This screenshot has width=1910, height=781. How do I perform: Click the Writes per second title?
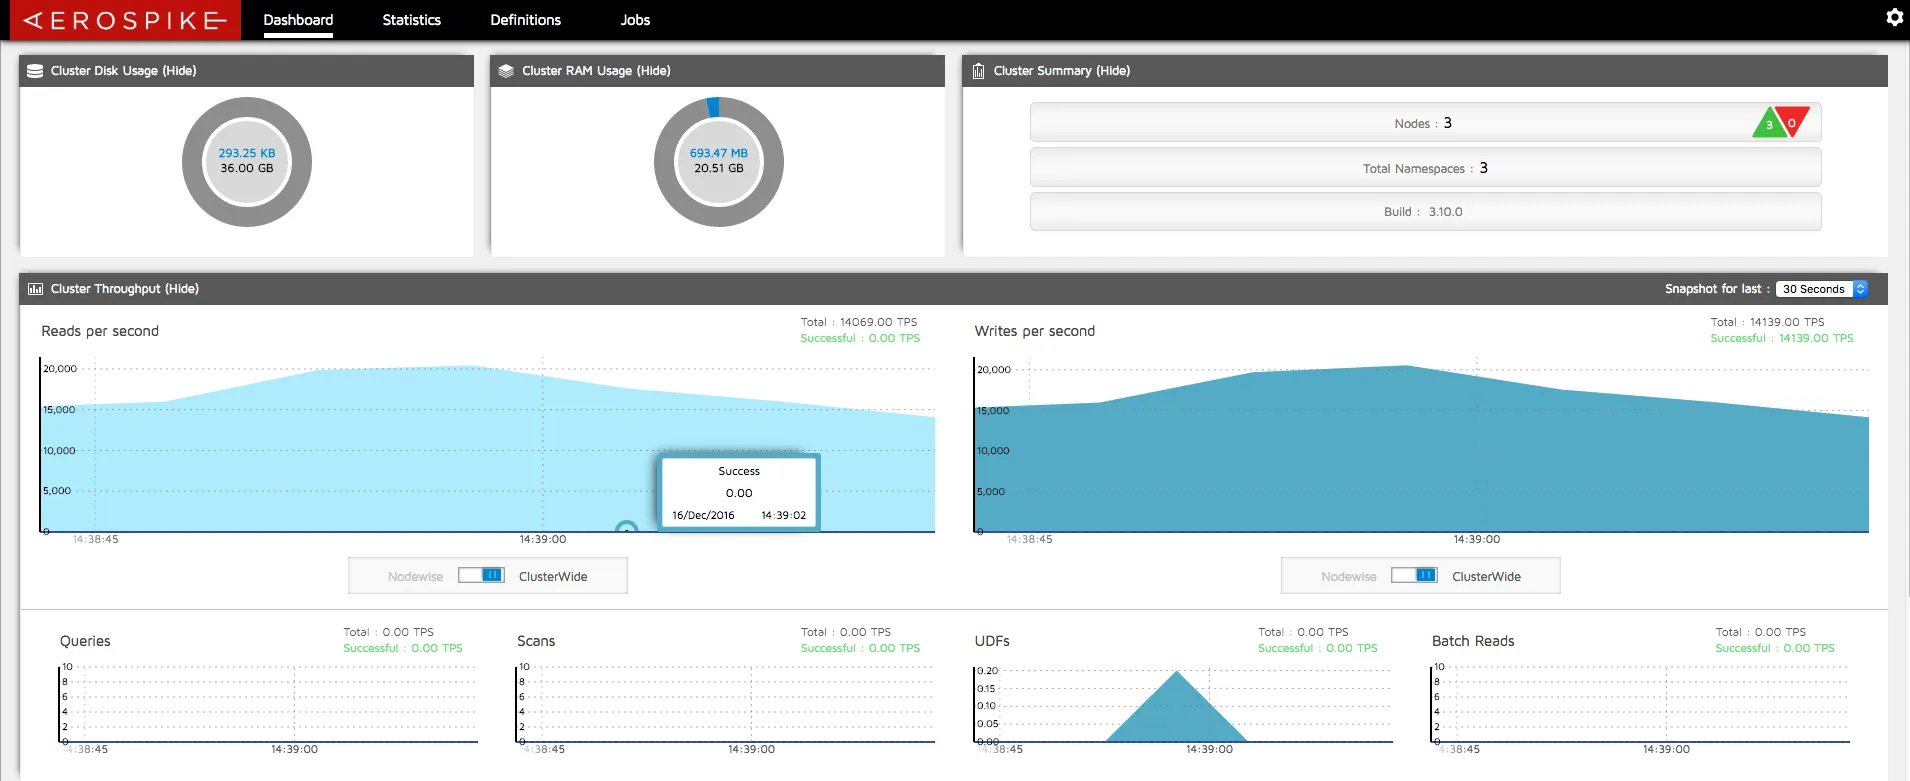point(1035,331)
